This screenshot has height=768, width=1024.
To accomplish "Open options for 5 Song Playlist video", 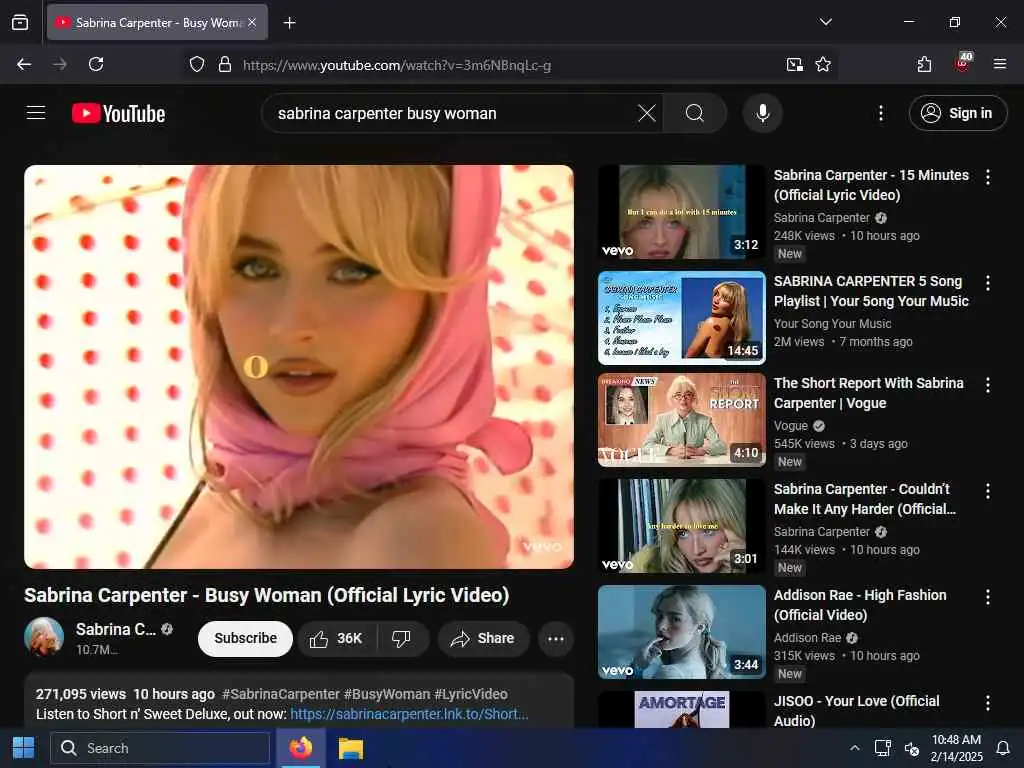I will coord(987,283).
